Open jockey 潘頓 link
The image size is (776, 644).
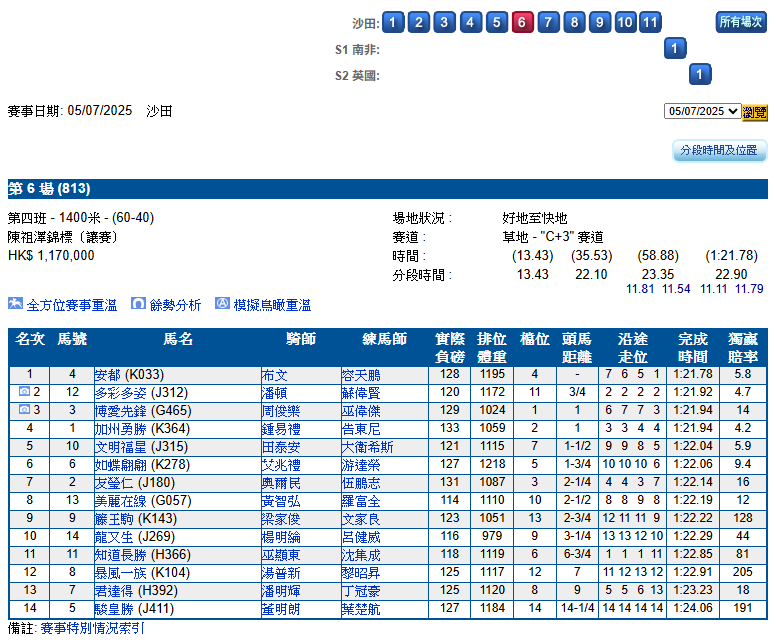274,393
